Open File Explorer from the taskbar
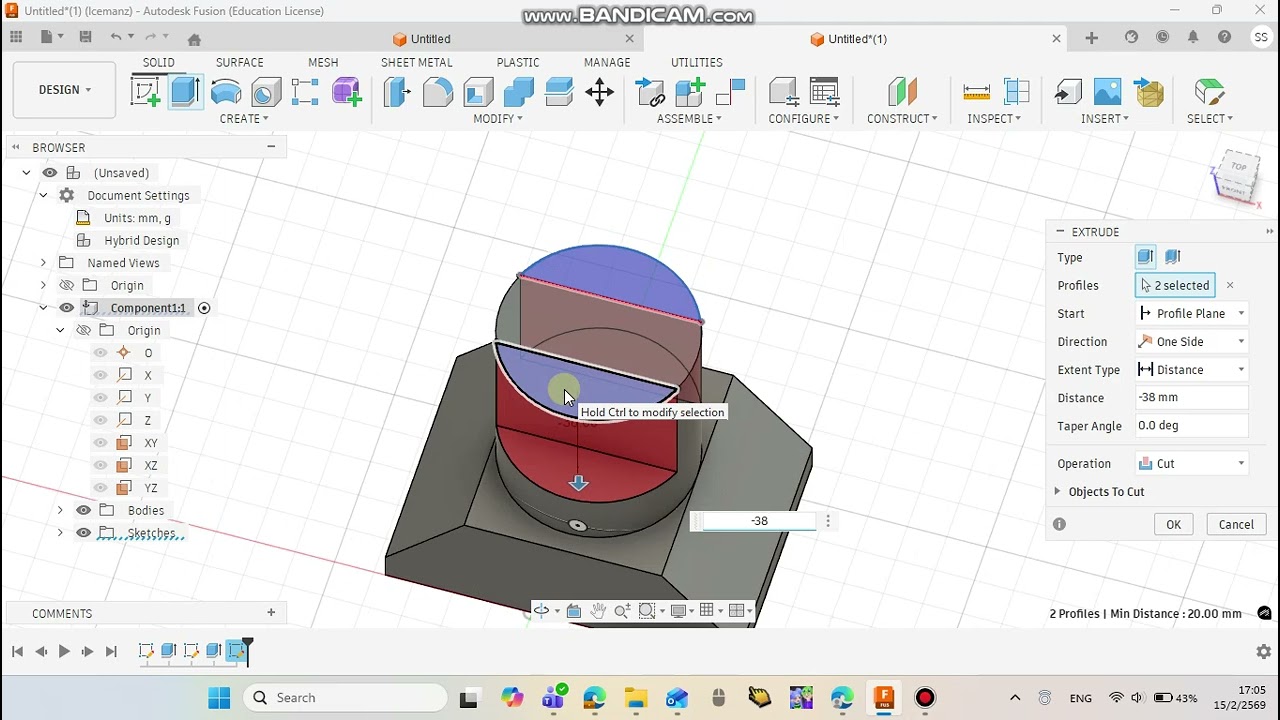The height and width of the screenshot is (720, 1280). pyautogui.click(x=635, y=697)
